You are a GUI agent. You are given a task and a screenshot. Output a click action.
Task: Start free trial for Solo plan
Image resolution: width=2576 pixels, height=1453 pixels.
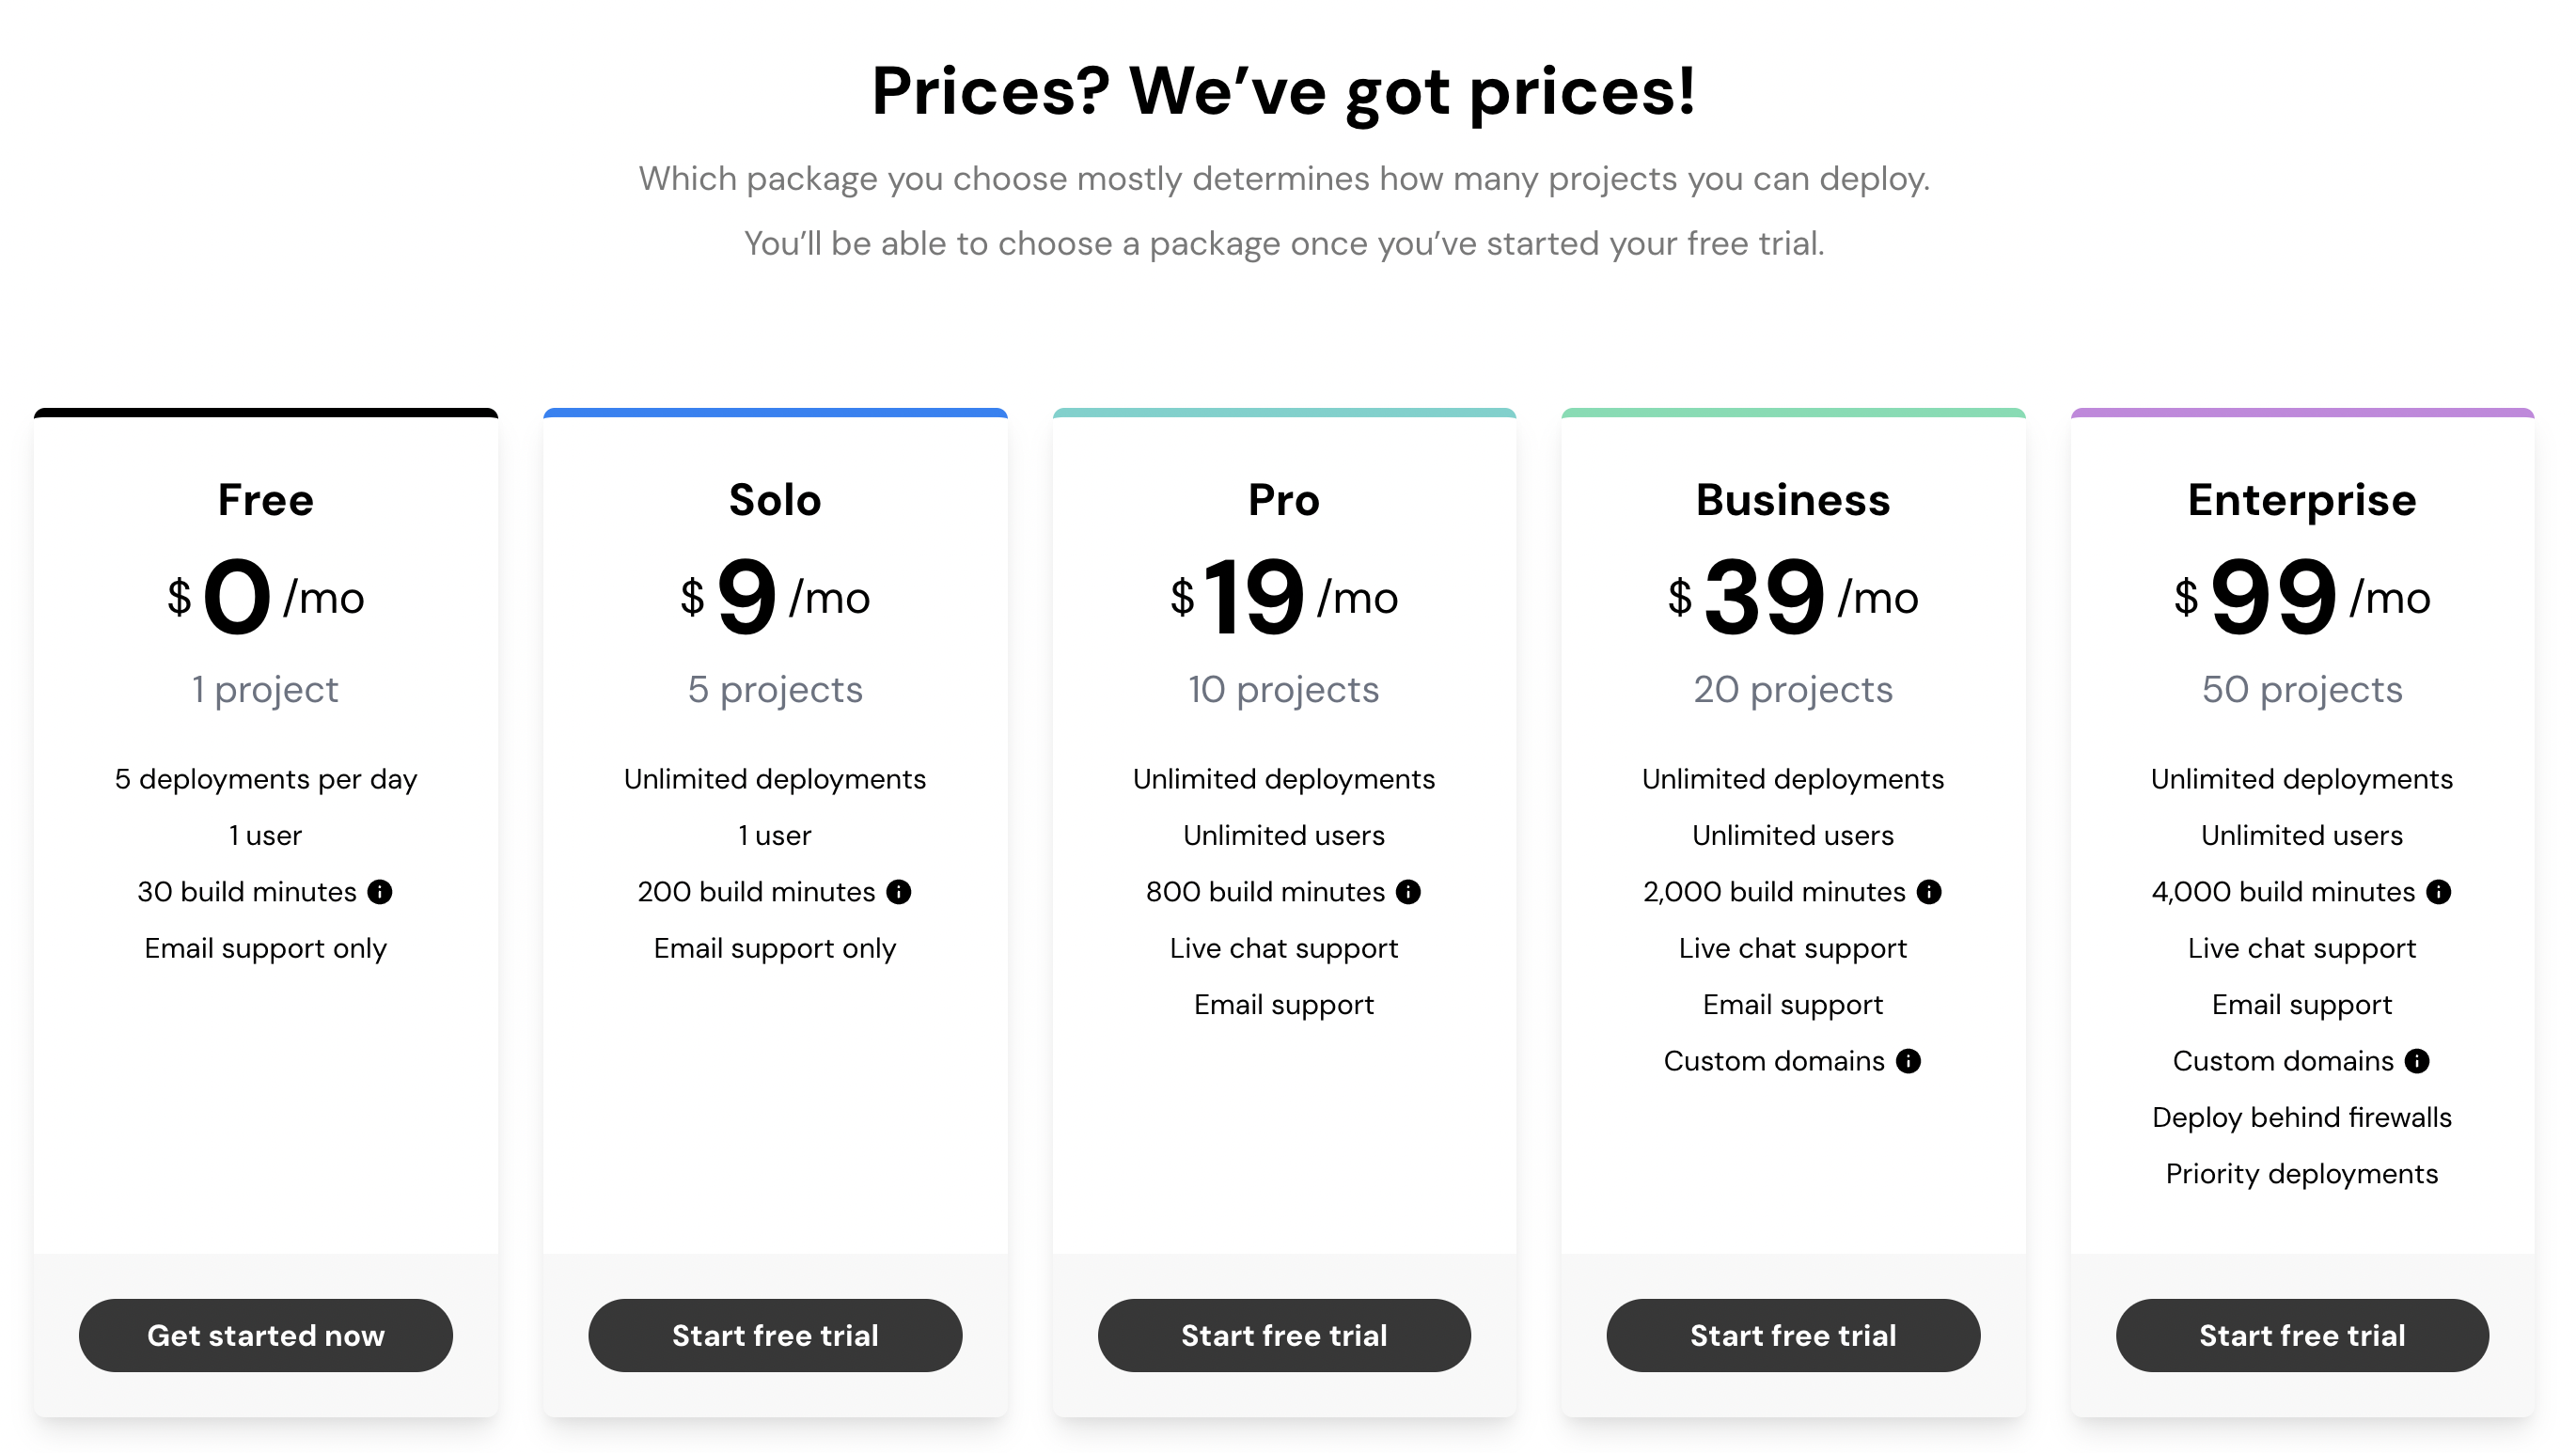point(775,1336)
